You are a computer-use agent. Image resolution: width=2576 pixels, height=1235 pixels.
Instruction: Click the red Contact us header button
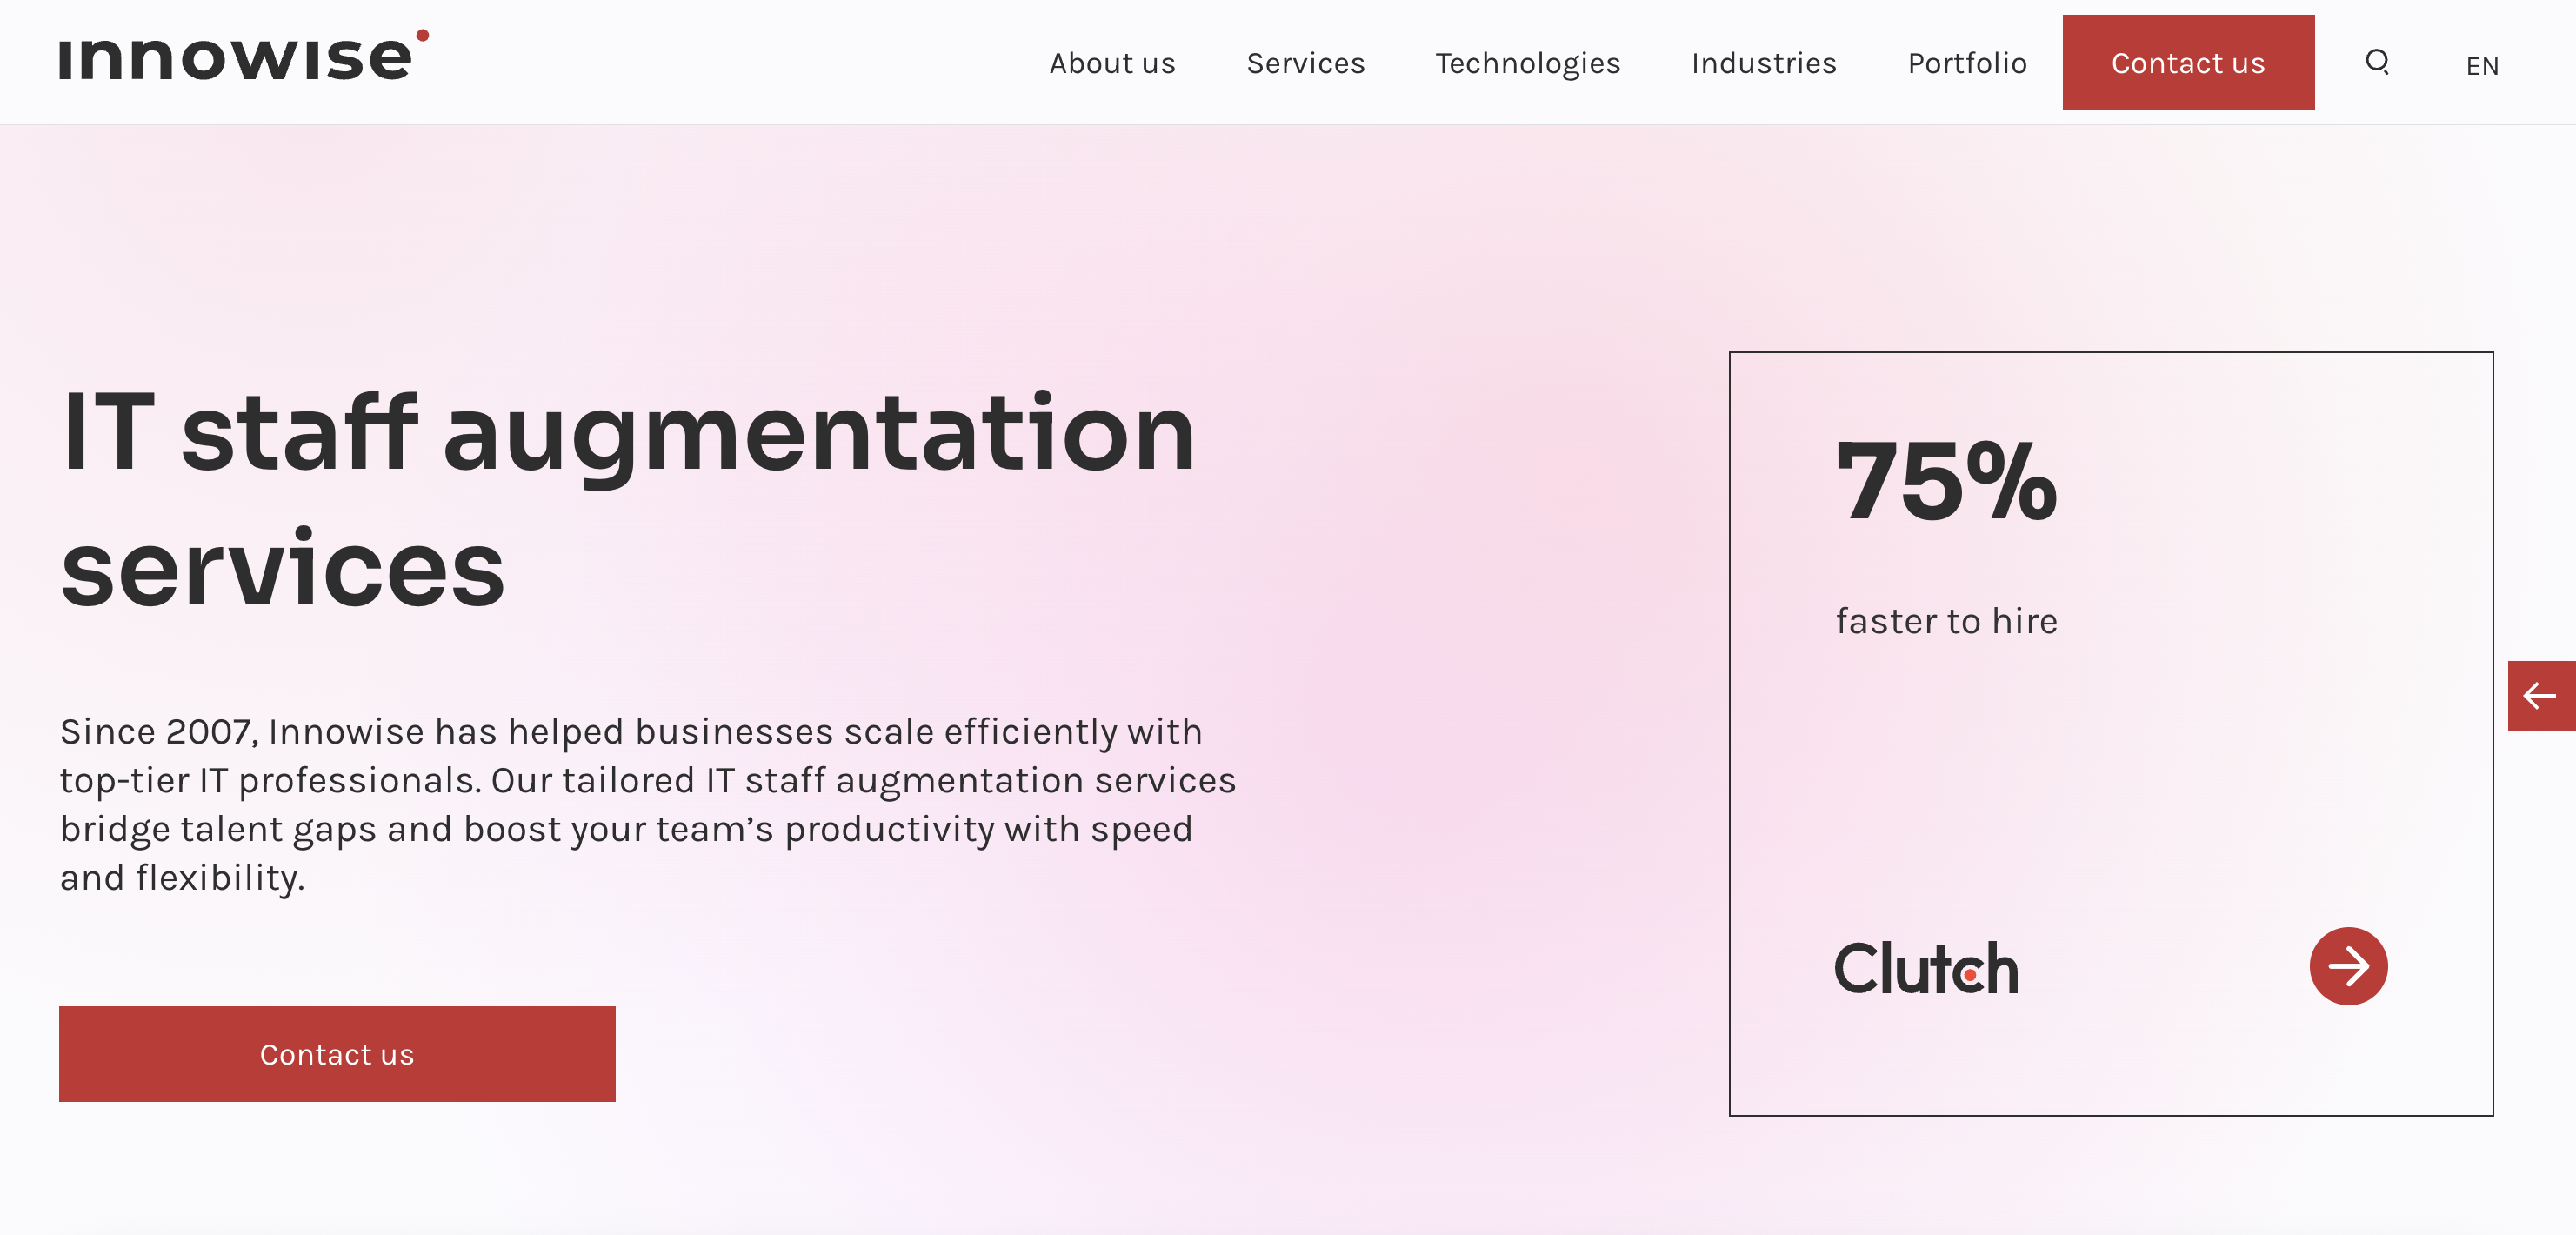click(x=2188, y=62)
